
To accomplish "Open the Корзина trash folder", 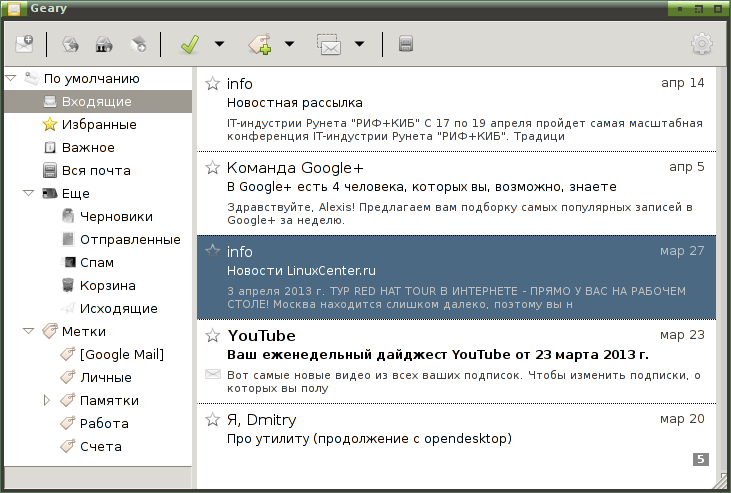I will (98, 285).
